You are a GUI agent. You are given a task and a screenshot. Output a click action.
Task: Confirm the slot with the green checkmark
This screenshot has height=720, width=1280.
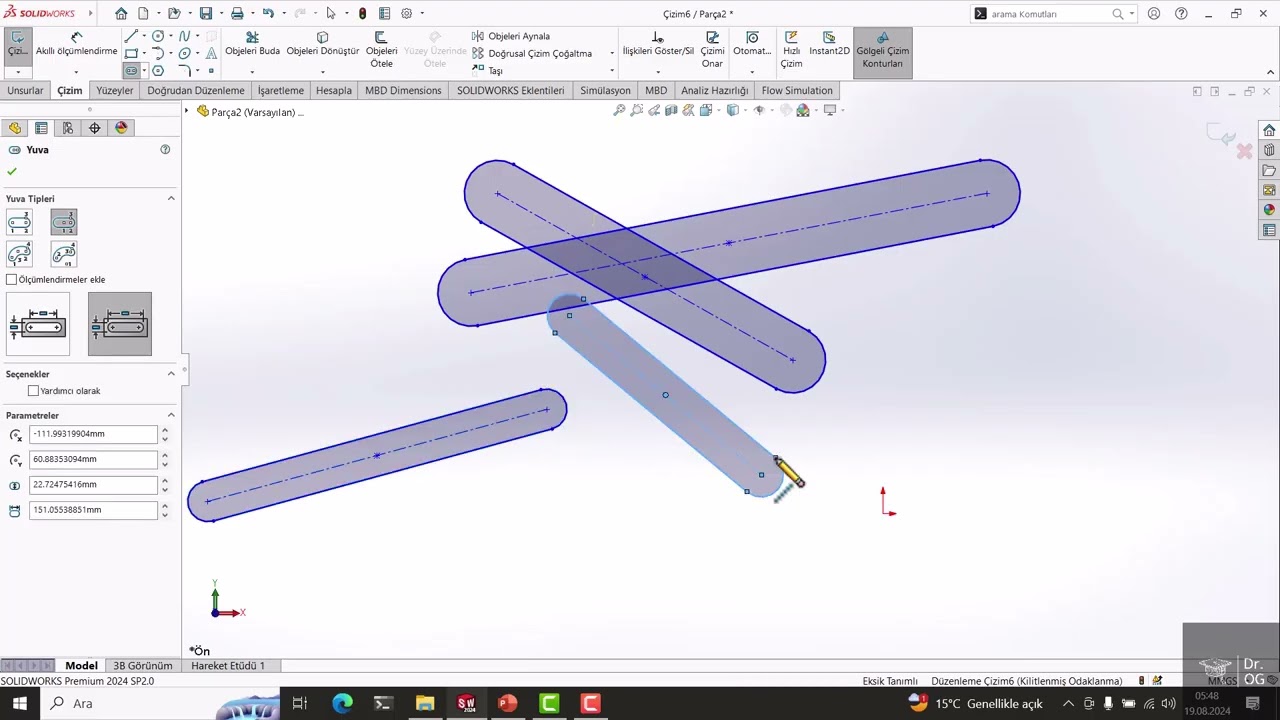click(12, 172)
